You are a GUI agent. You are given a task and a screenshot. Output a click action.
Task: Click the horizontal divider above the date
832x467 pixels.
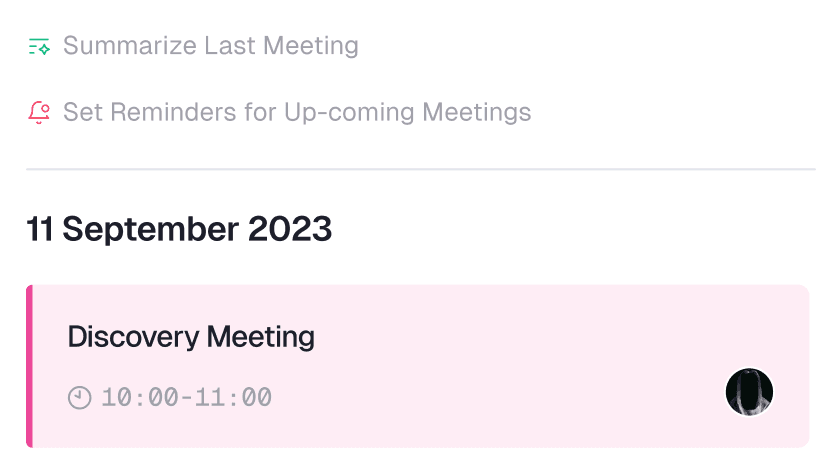click(x=420, y=170)
